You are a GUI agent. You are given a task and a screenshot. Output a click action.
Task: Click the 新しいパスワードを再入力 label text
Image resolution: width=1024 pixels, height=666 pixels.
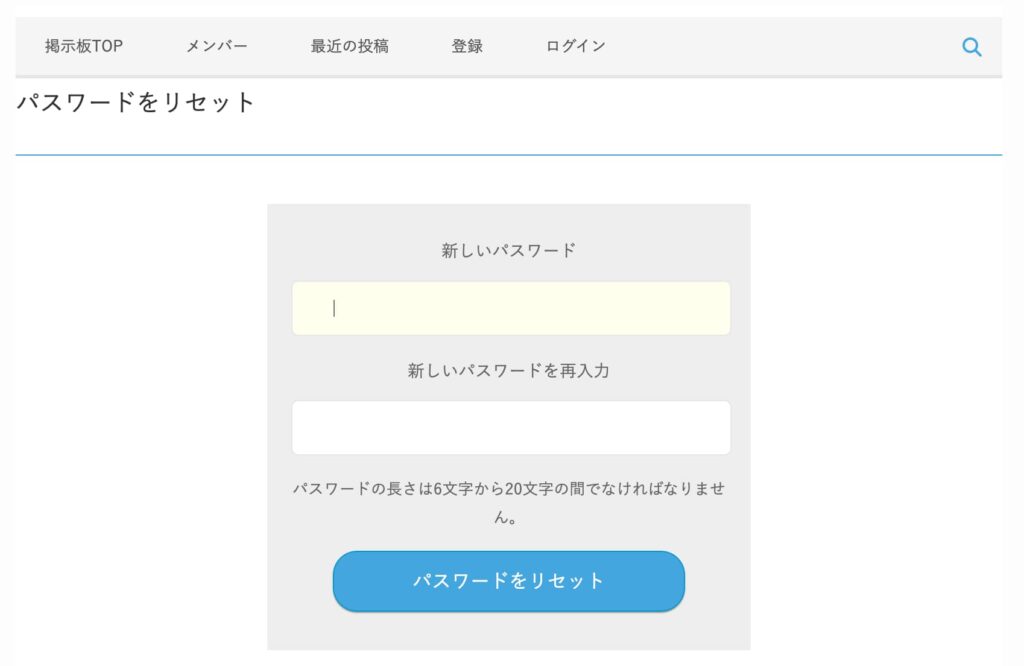tap(509, 371)
